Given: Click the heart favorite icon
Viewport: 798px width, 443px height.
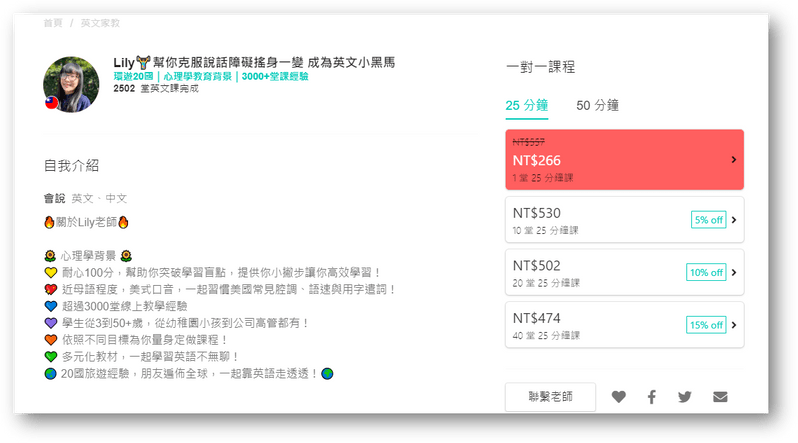Looking at the screenshot, I should [x=619, y=397].
